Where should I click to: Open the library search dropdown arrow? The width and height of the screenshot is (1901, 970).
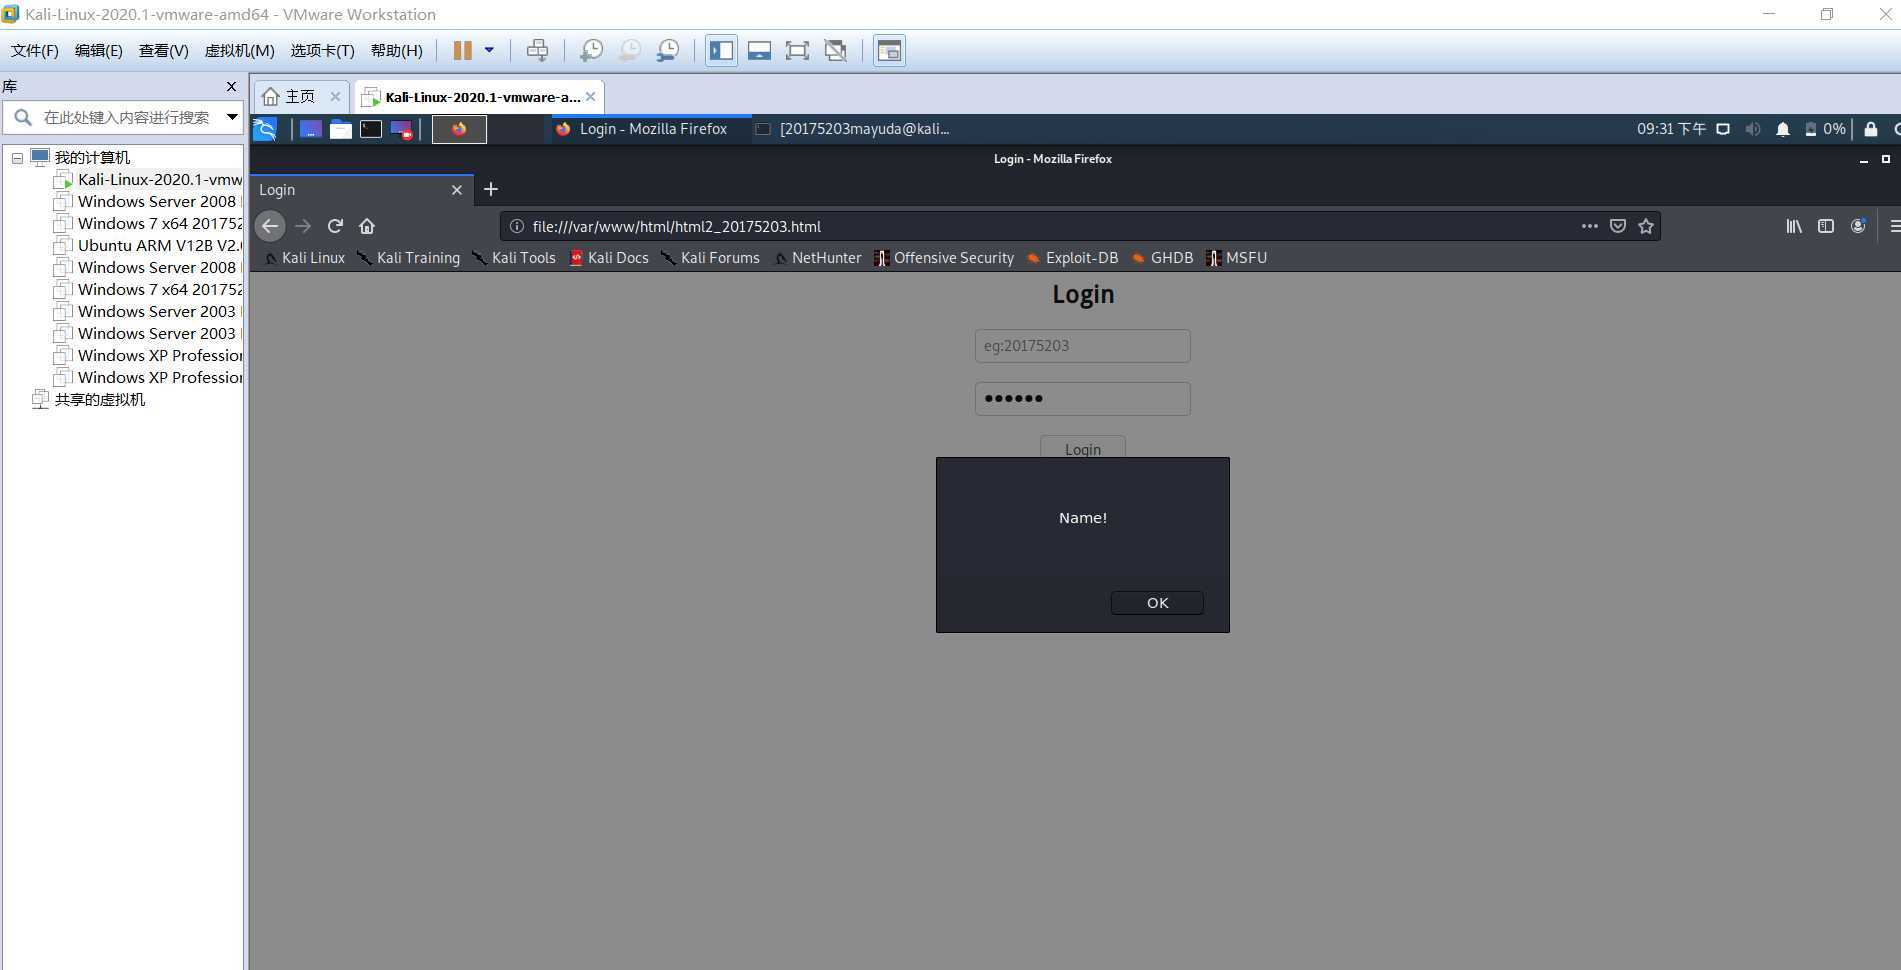232,117
